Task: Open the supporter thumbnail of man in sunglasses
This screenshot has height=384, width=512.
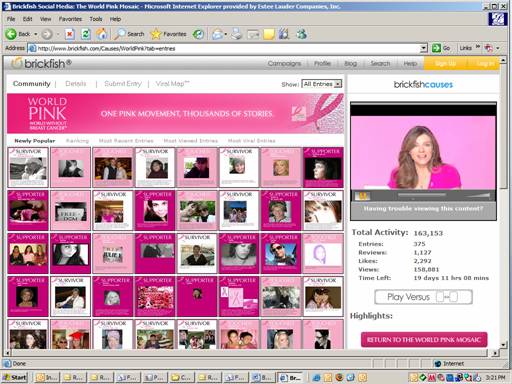Action: 281,253
